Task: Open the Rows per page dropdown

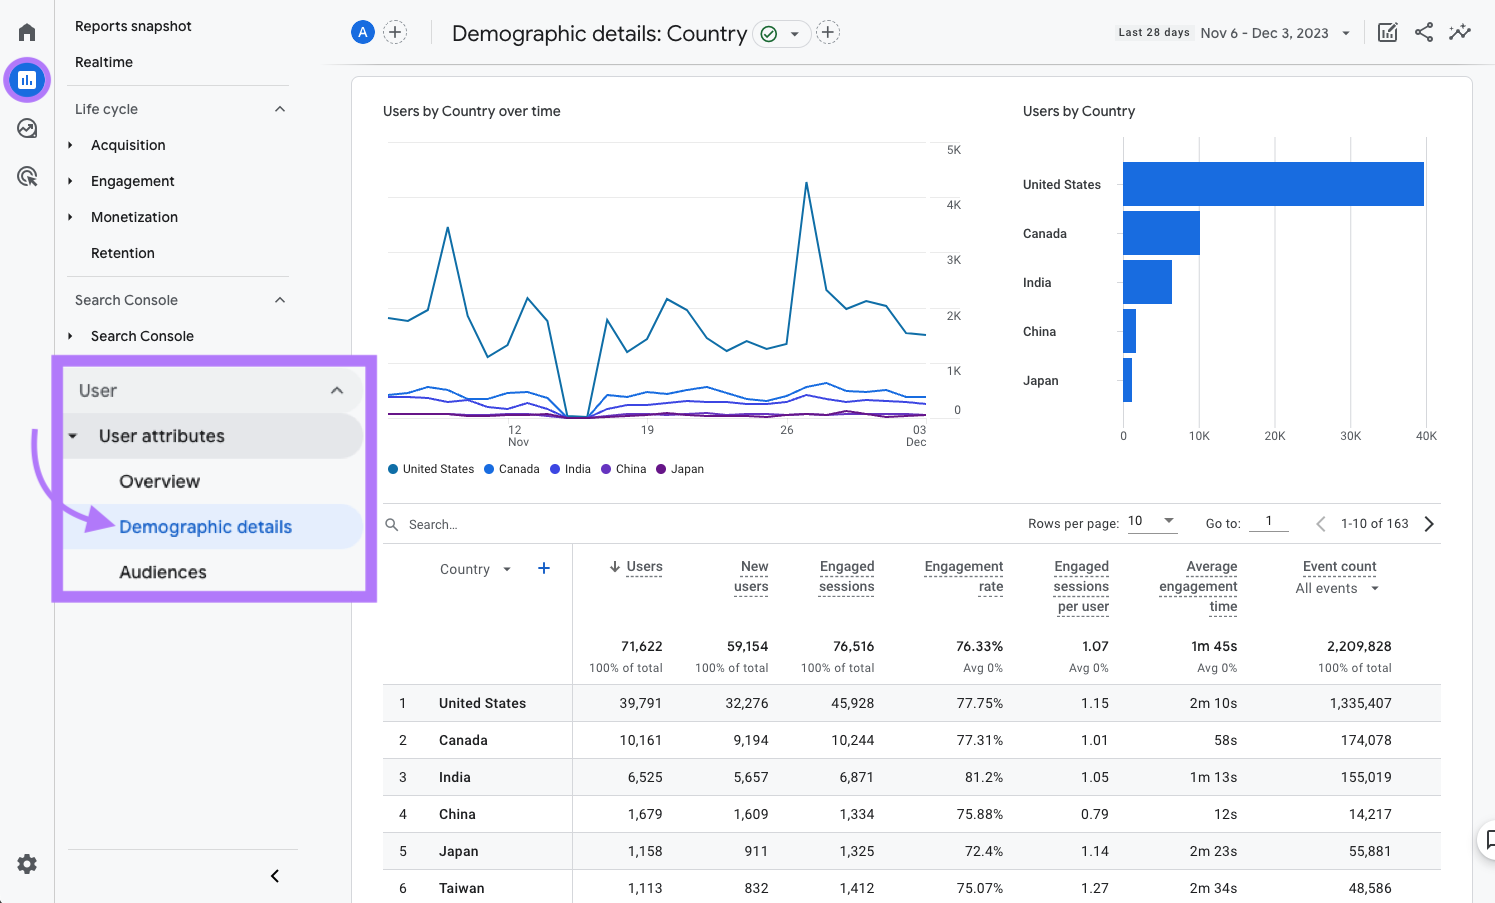Action: (1152, 522)
